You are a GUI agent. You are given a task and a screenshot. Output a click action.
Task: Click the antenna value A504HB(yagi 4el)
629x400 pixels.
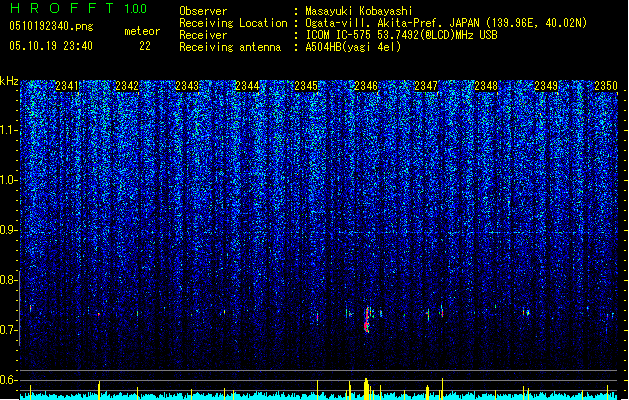click(x=353, y=47)
